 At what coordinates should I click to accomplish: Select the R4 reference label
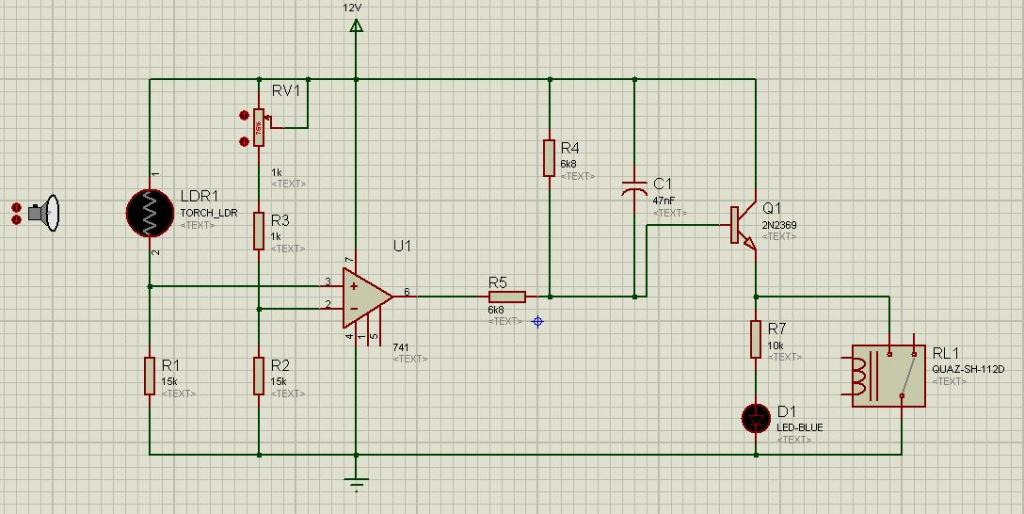pyautogui.click(x=571, y=148)
